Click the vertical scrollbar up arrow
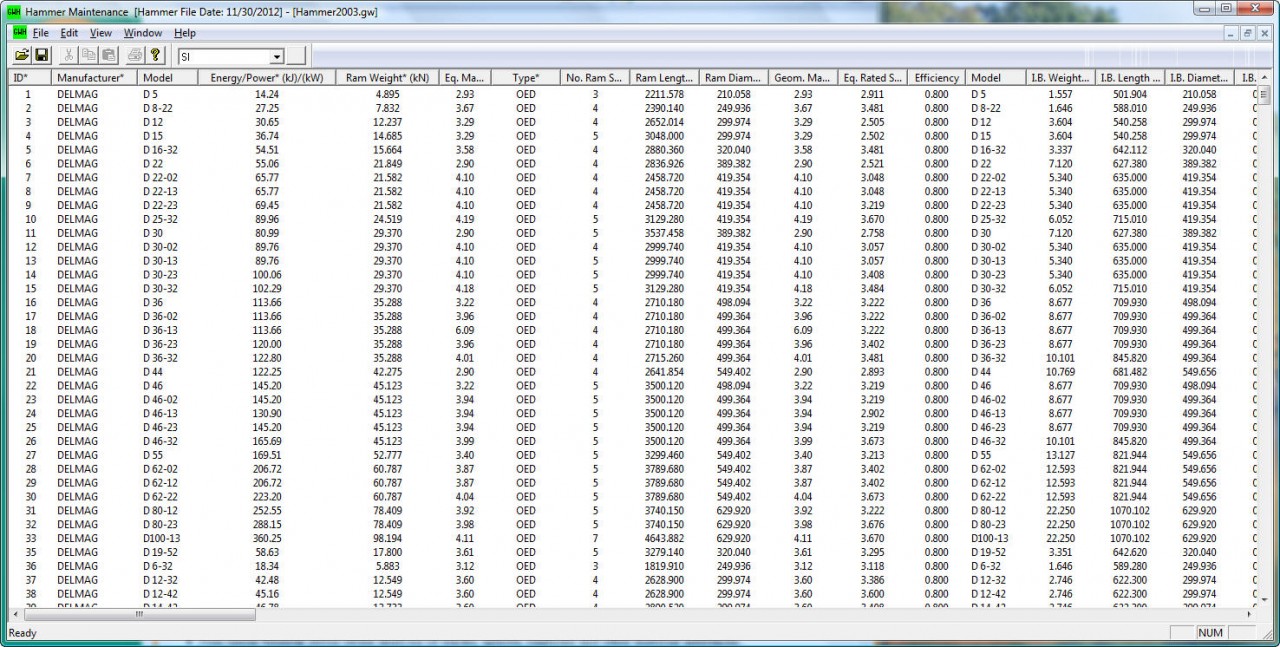Screen dimensions: 1280x647 (1264, 78)
